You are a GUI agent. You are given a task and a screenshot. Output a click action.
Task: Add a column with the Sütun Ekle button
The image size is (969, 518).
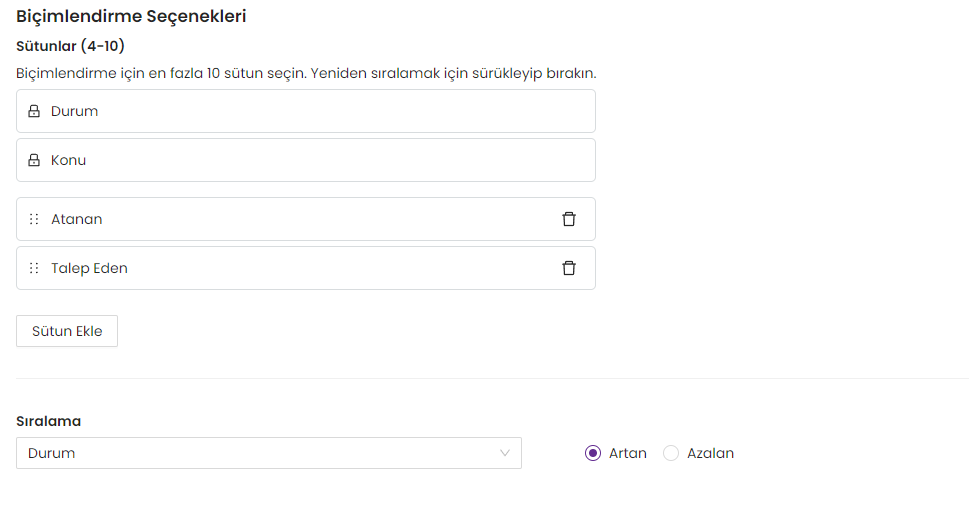pyautogui.click(x=67, y=331)
